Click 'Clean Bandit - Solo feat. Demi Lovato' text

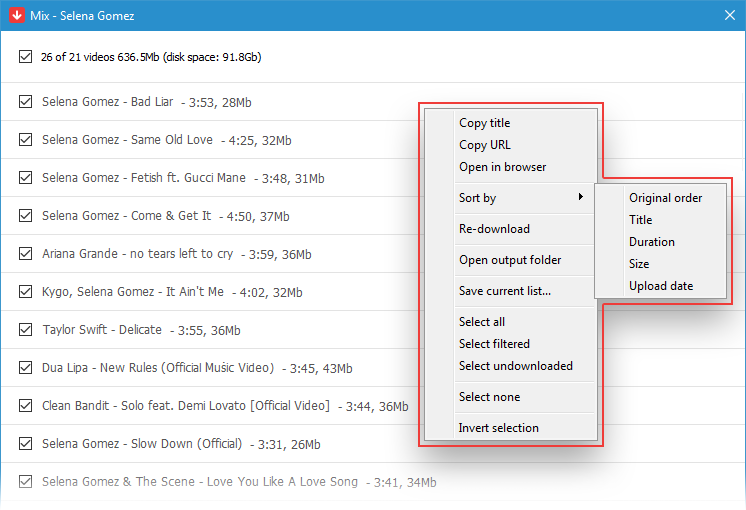click(x=186, y=406)
